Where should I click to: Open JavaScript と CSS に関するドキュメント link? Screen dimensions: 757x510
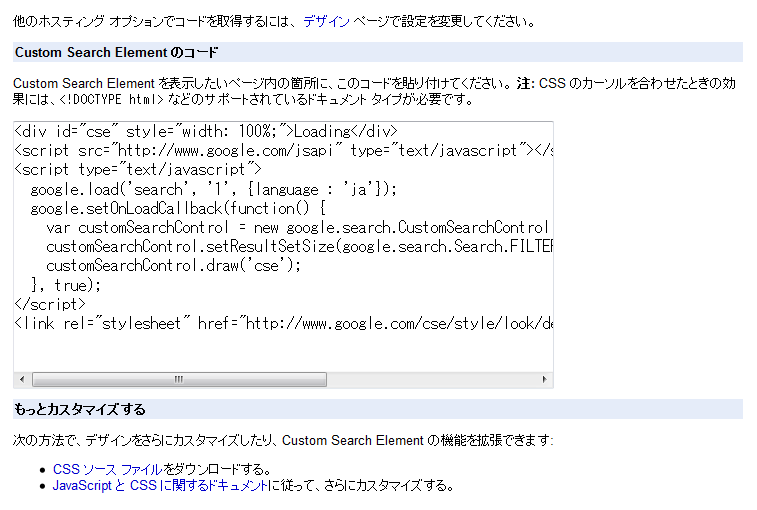point(160,485)
